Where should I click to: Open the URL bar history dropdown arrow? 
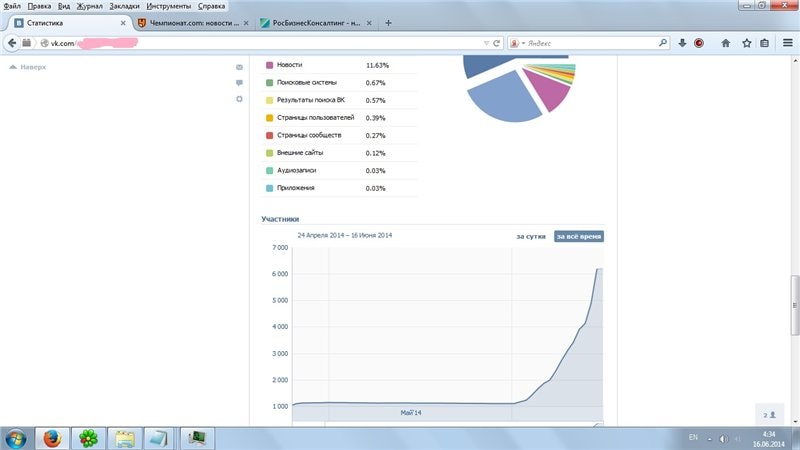click(486, 43)
